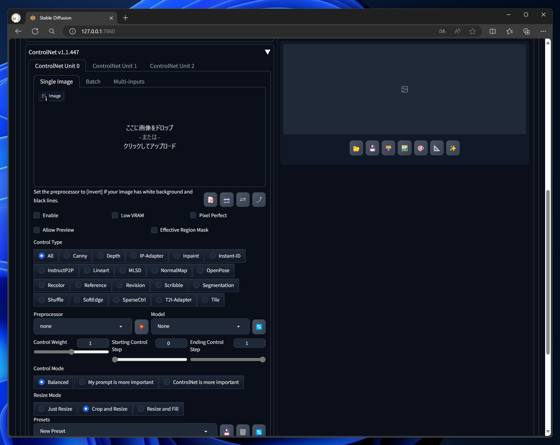The height and width of the screenshot is (445, 560).
Task: Click the send dimensions arrow icon
Action: (x=259, y=200)
